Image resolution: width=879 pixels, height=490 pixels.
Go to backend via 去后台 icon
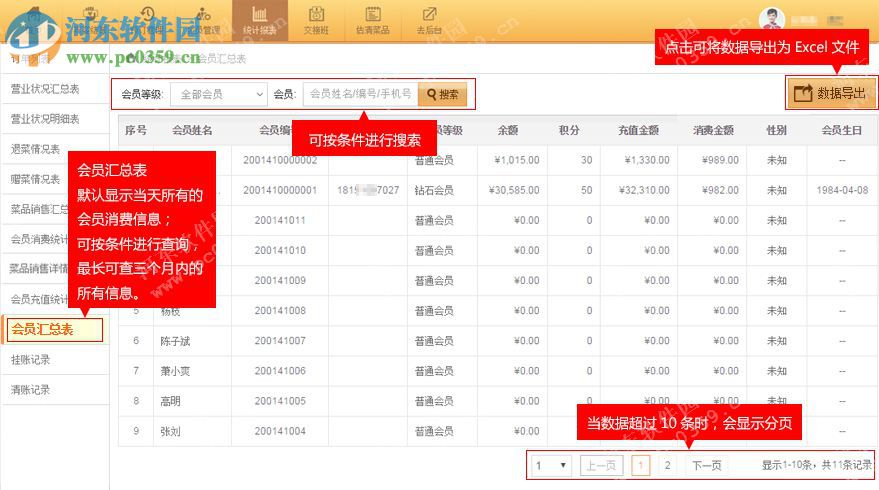click(429, 20)
